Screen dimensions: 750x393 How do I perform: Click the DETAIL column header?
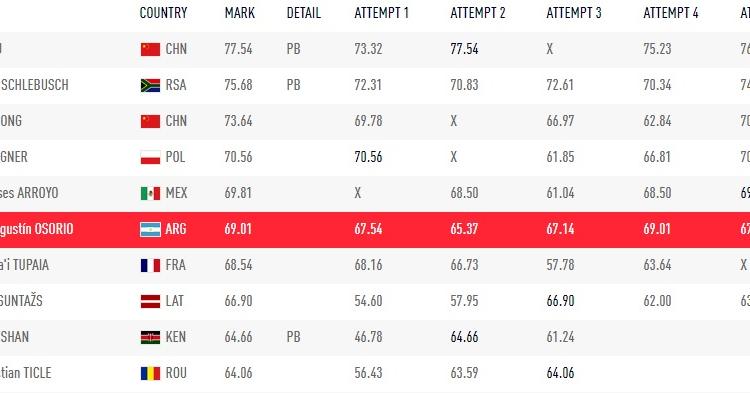click(x=304, y=13)
